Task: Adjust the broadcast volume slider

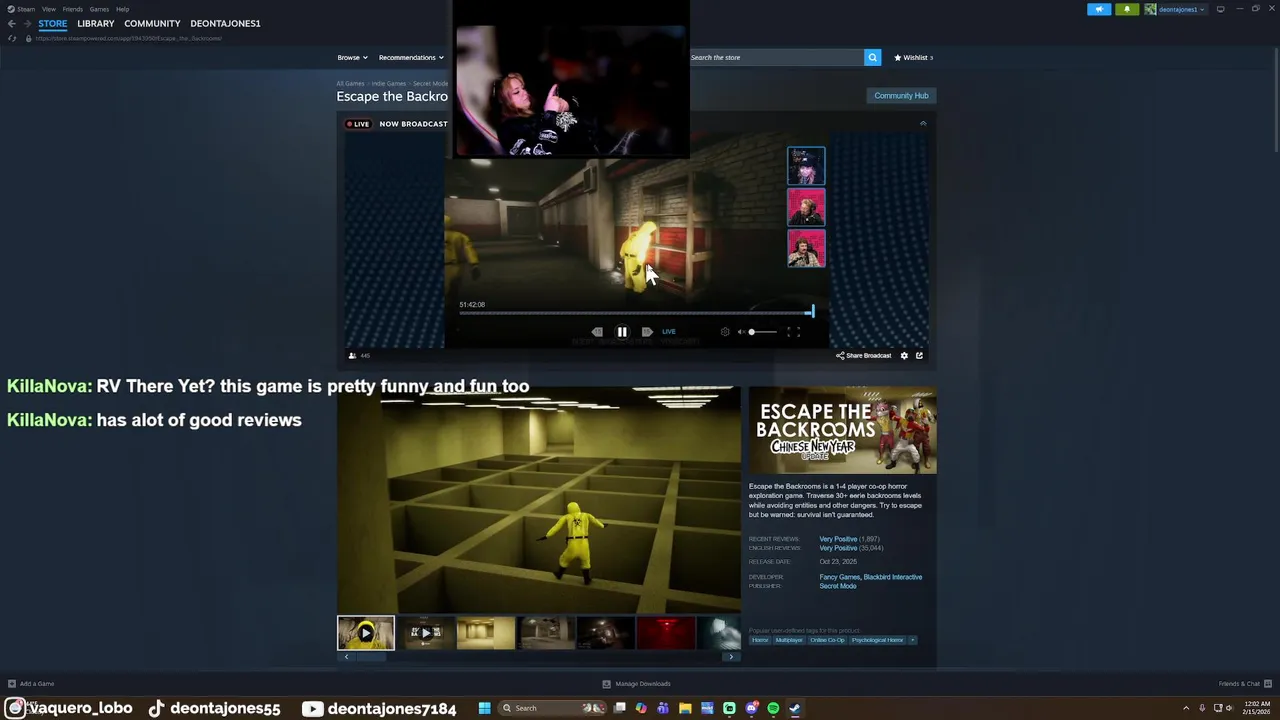Action: (x=762, y=332)
